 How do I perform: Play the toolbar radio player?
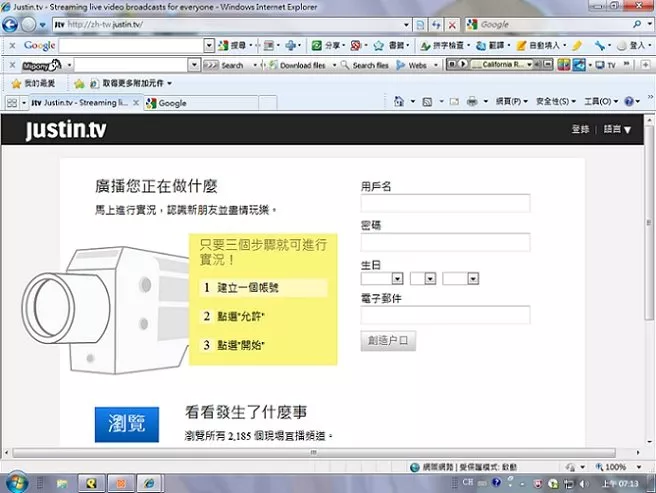[x=463, y=64]
